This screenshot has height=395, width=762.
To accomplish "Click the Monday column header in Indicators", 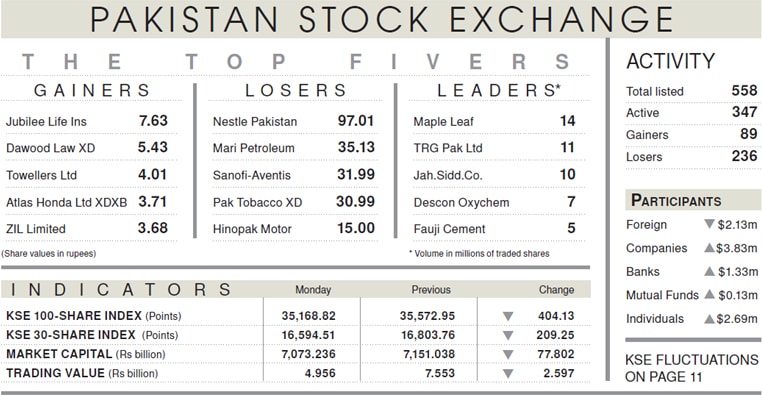I will coord(313,290).
